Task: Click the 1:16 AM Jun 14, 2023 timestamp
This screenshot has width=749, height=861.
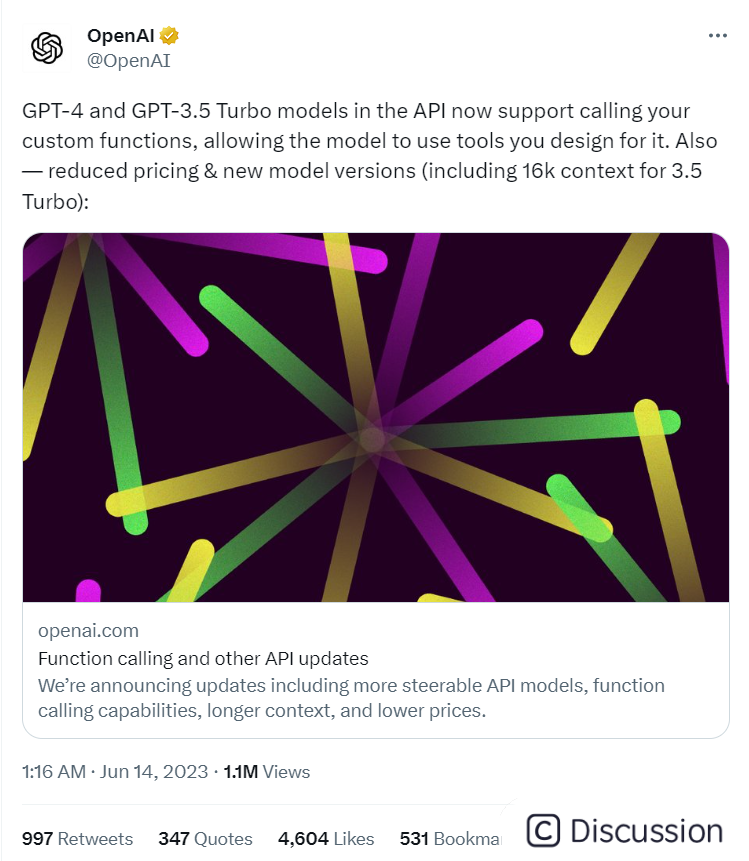Action: [115, 771]
